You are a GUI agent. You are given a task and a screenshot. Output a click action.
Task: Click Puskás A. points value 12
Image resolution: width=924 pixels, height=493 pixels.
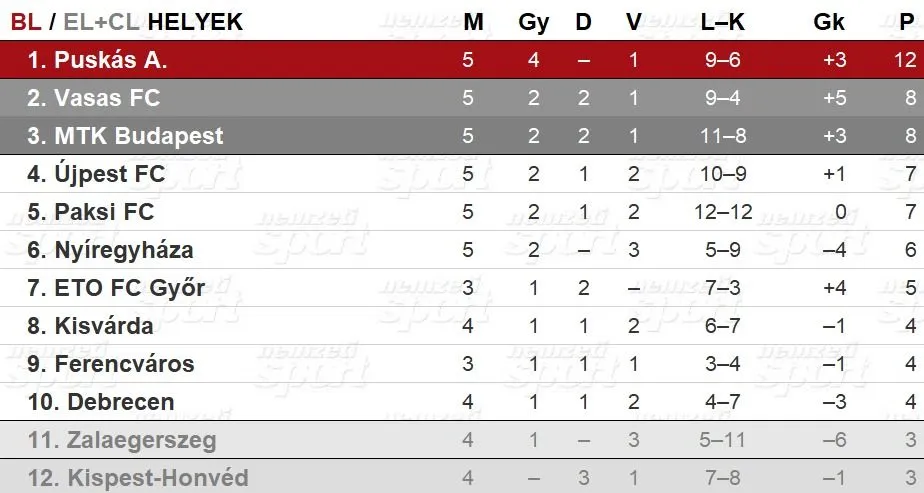905,60
